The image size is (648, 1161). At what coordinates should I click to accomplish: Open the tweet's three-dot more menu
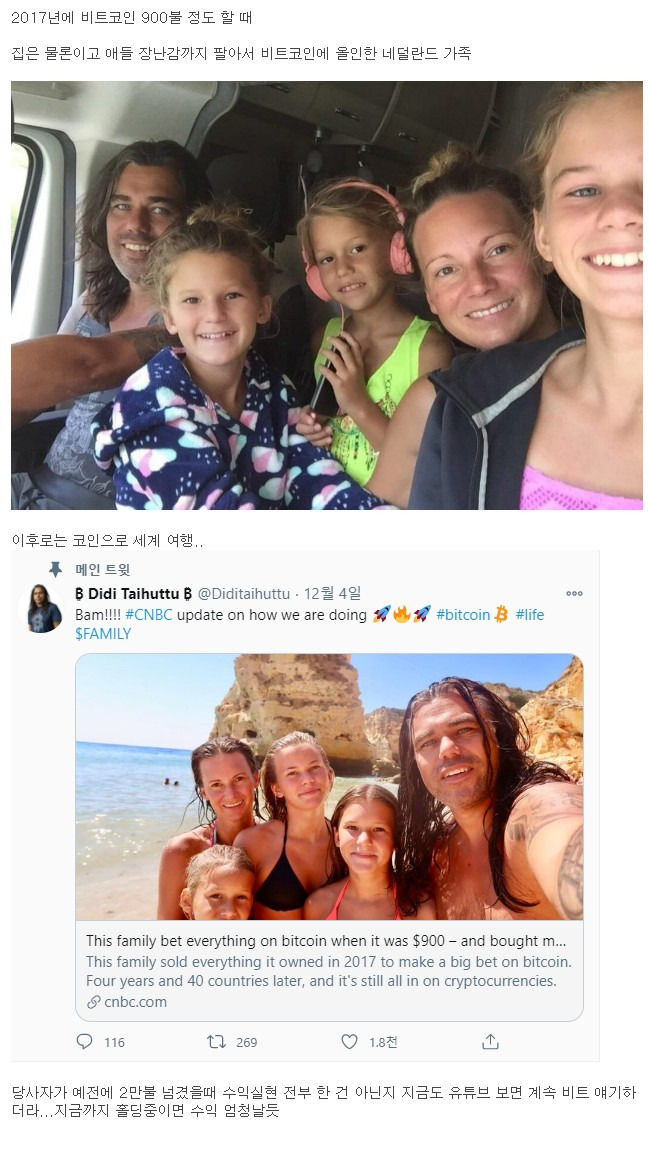tap(574, 593)
